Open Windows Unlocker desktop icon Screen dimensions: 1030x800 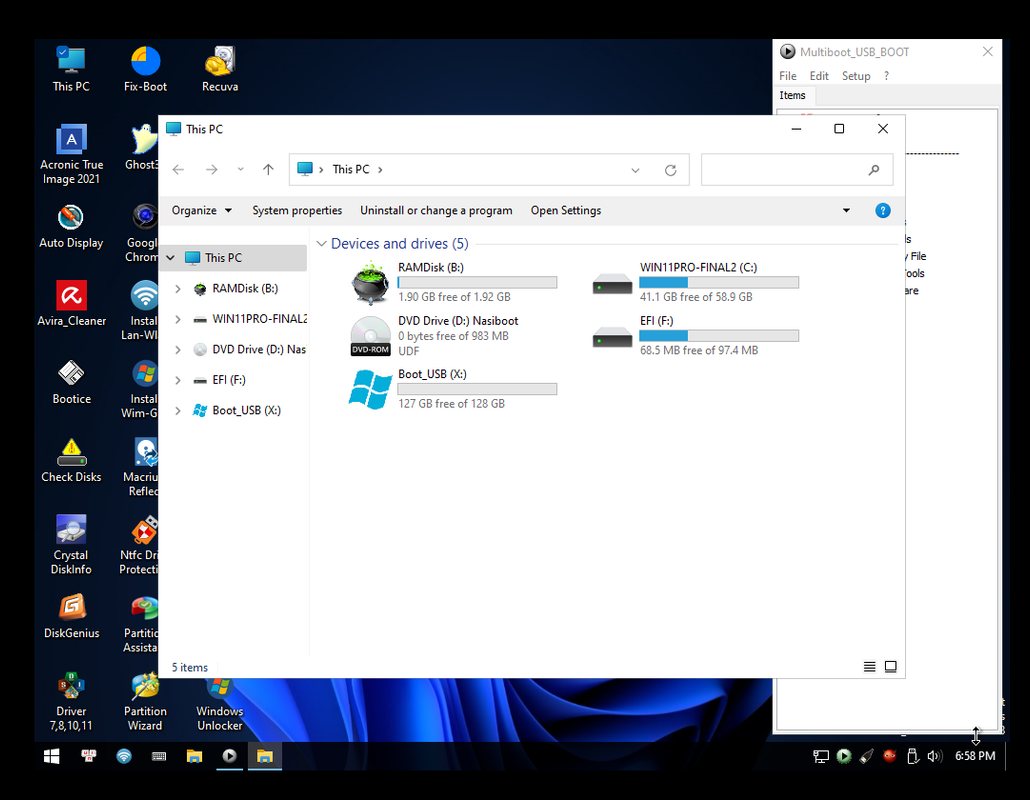pyautogui.click(x=219, y=706)
